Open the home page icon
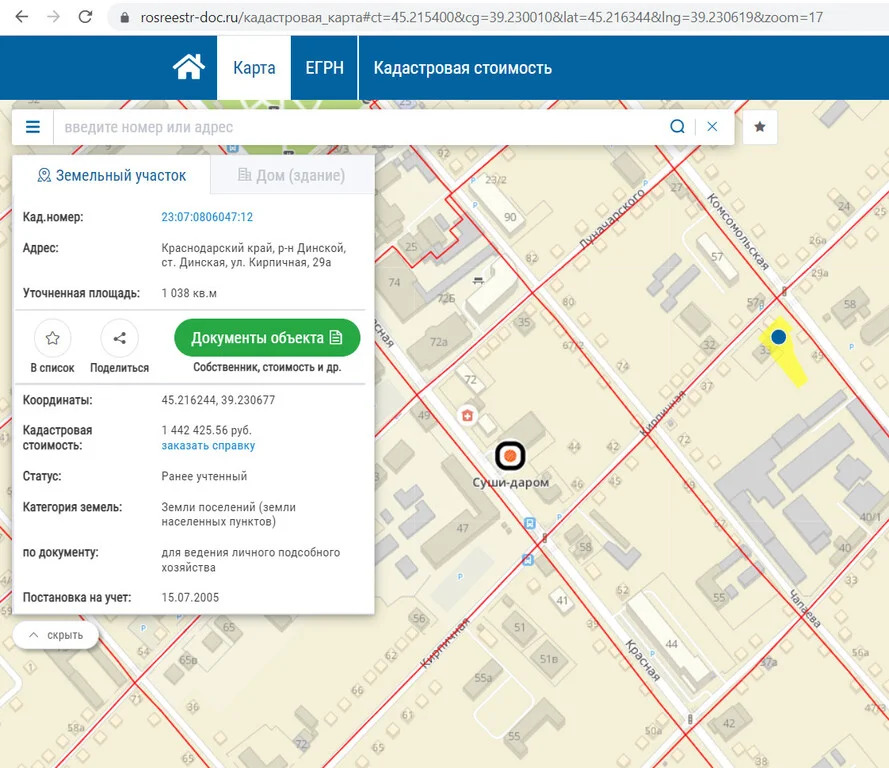This screenshot has height=768, width=889. click(189, 67)
